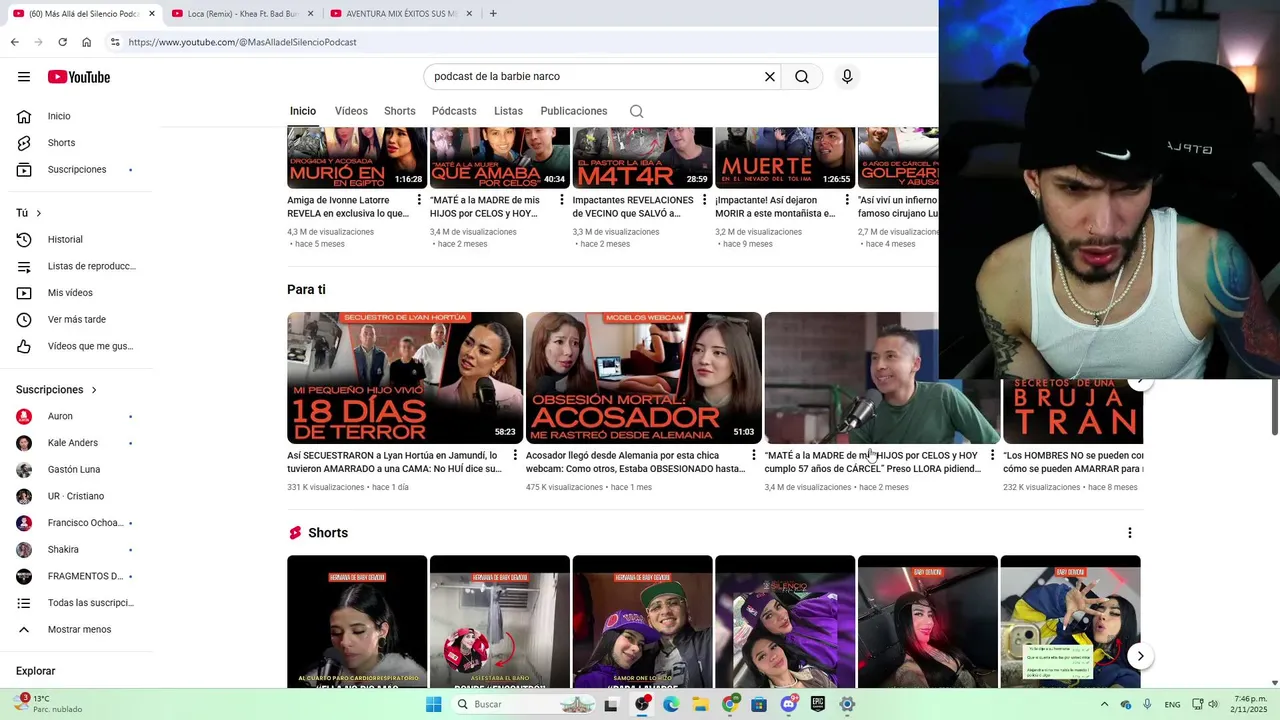Open the Gastón Luna subscription channel

[x=76, y=469]
